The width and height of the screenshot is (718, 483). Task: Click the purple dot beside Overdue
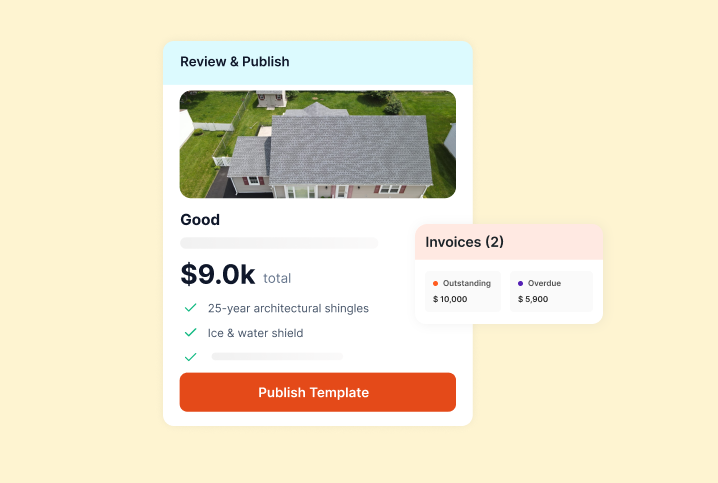[520, 283]
